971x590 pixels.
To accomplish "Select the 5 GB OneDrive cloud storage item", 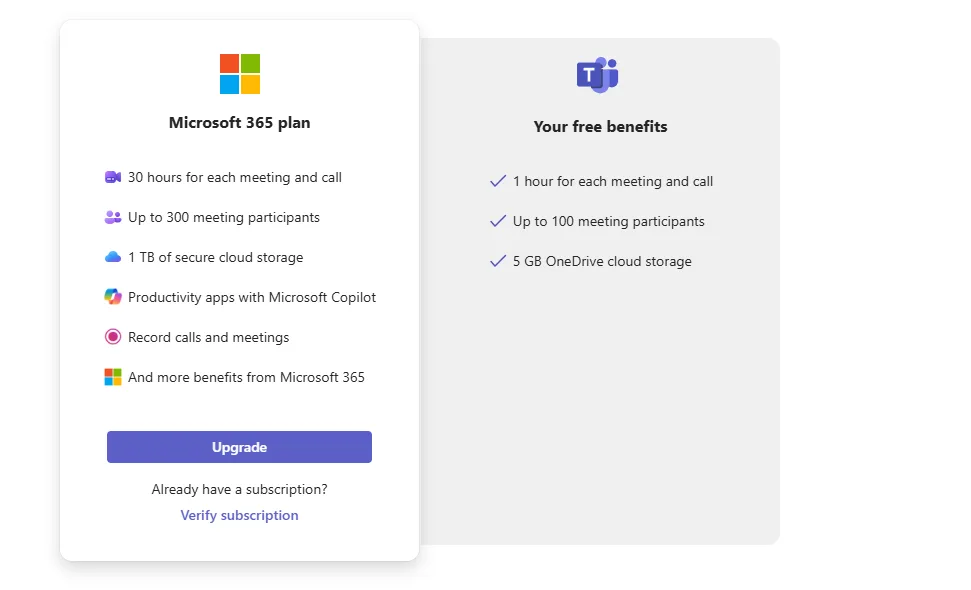I will 601,261.
